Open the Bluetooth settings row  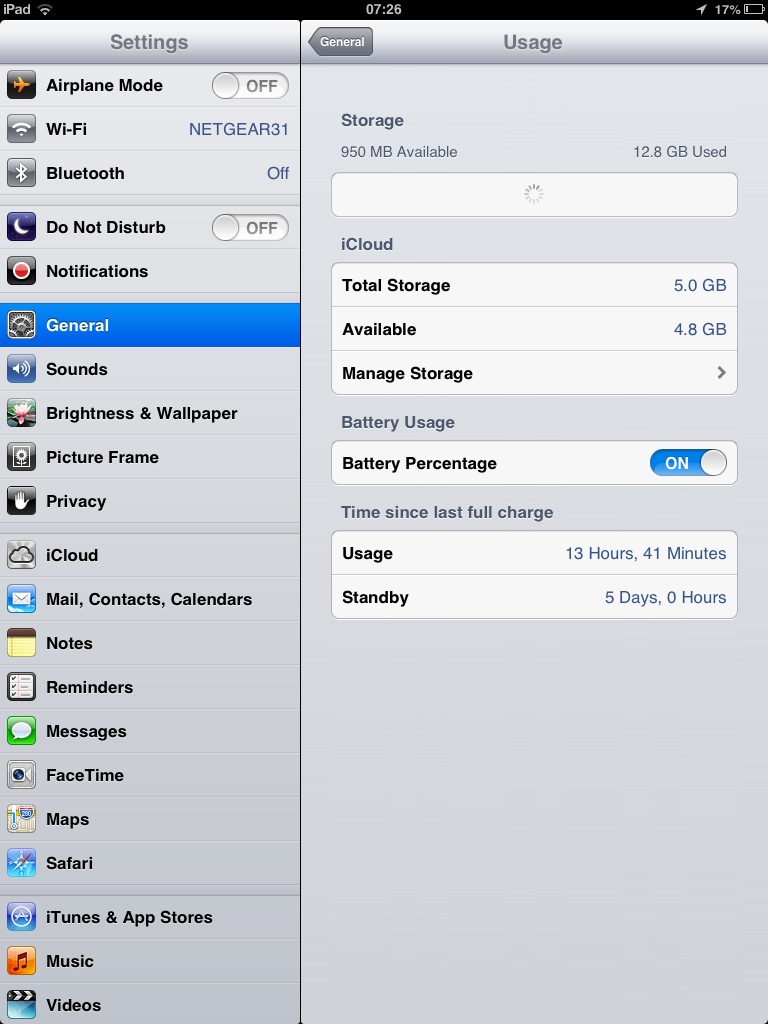(x=150, y=173)
